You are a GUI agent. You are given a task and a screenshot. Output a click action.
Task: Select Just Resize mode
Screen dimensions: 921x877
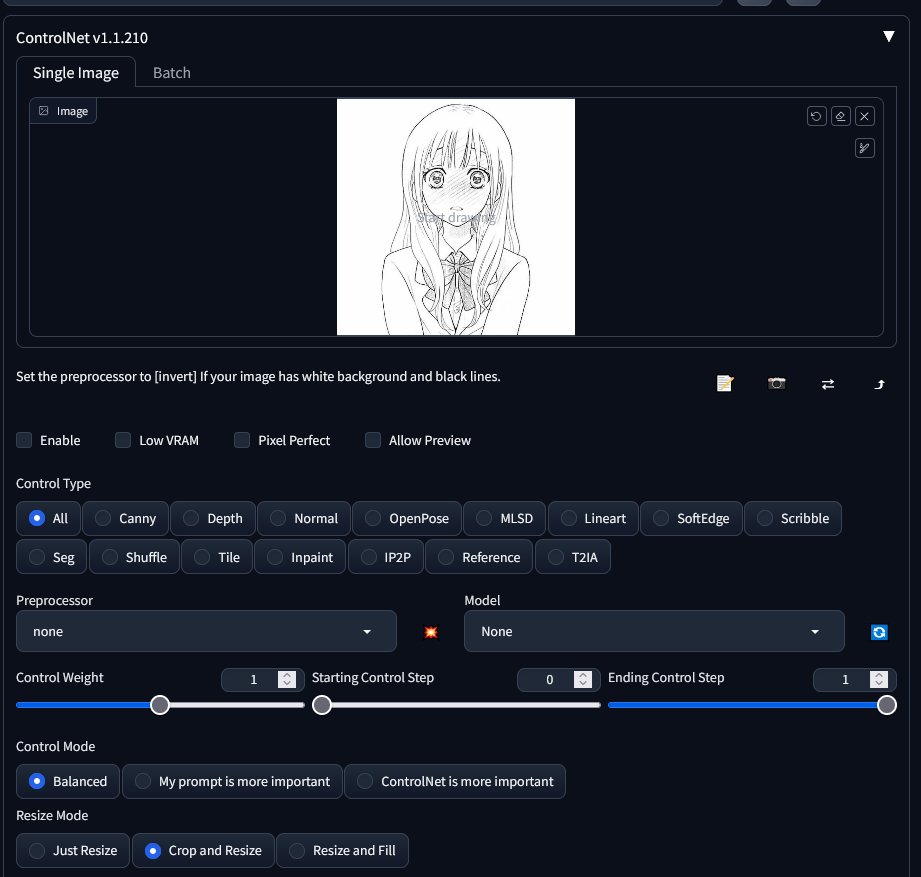pyautogui.click(x=73, y=851)
